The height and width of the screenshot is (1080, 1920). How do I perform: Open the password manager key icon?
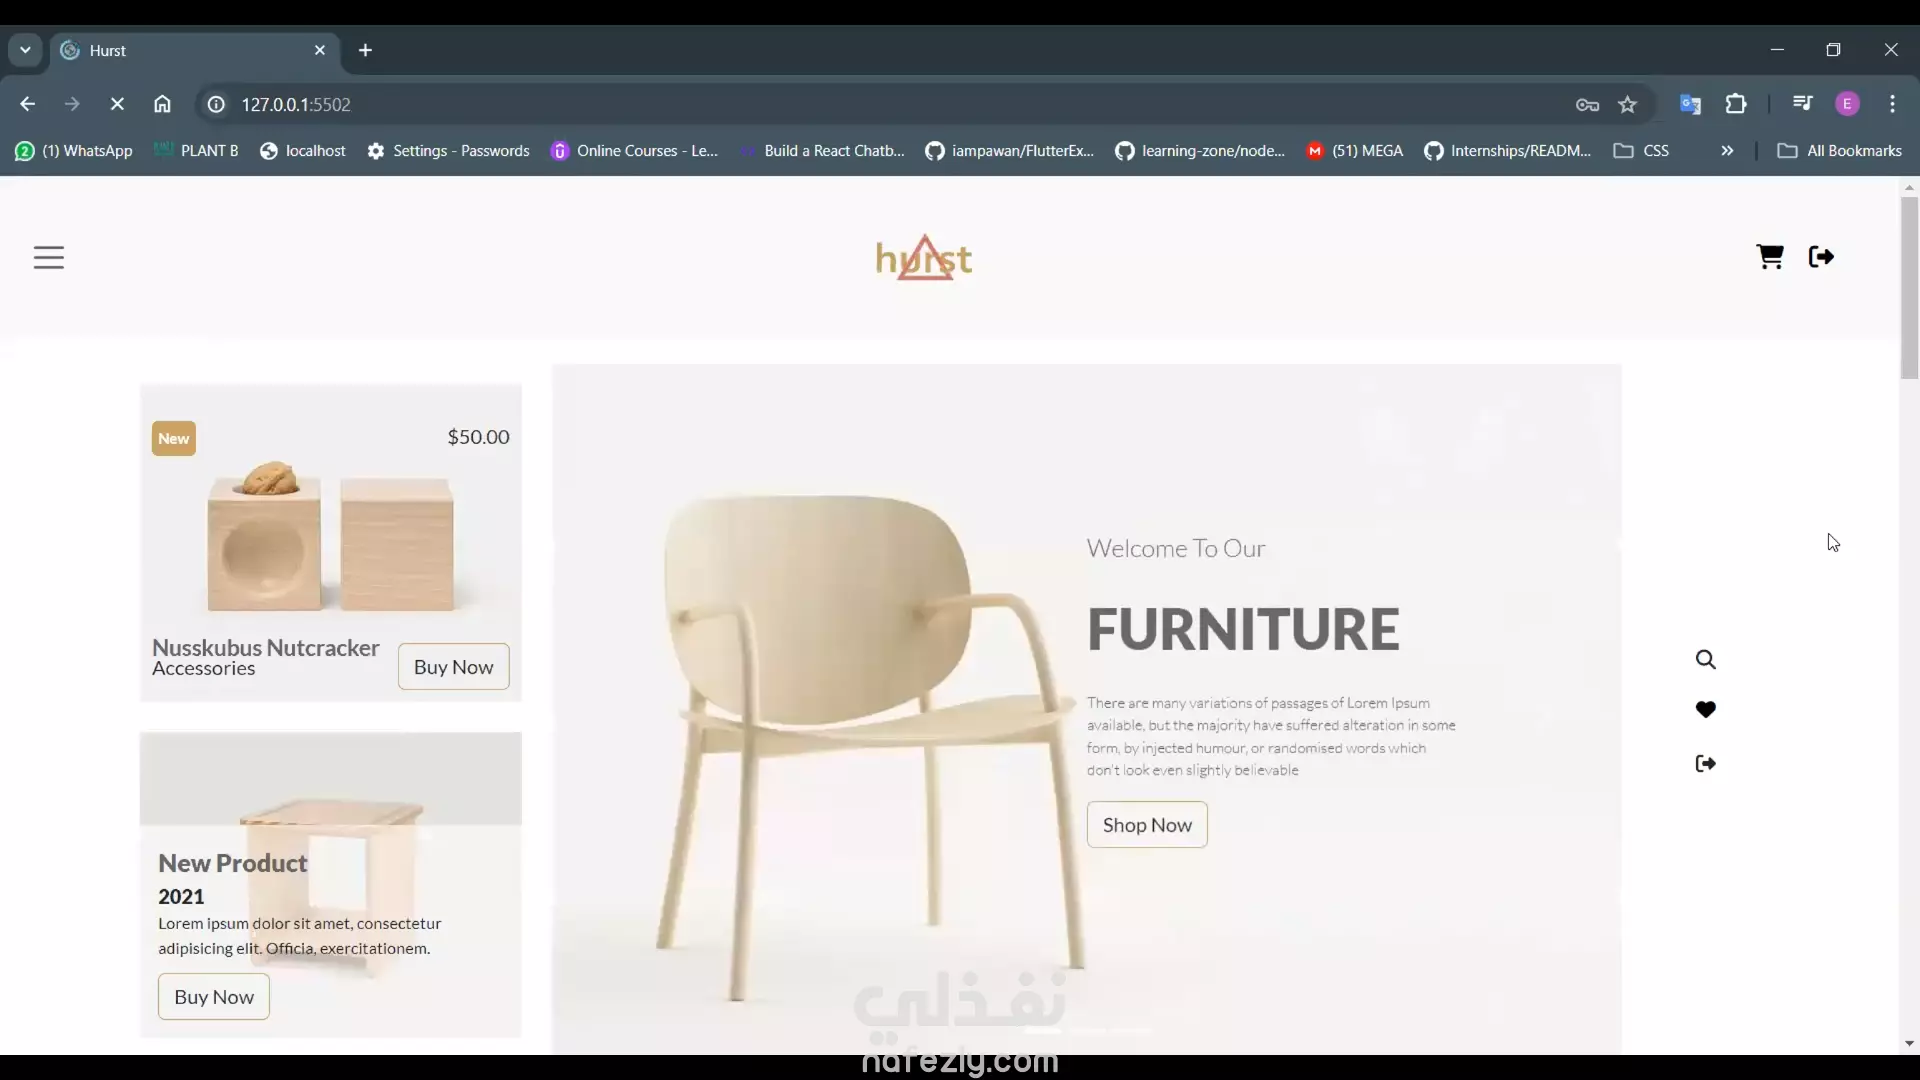[x=1587, y=104]
